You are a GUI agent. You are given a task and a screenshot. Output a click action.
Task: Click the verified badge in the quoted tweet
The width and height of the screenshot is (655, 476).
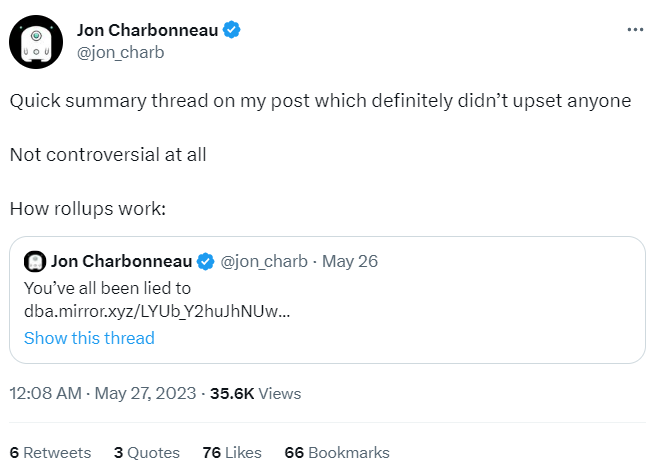pyautogui.click(x=205, y=262)
